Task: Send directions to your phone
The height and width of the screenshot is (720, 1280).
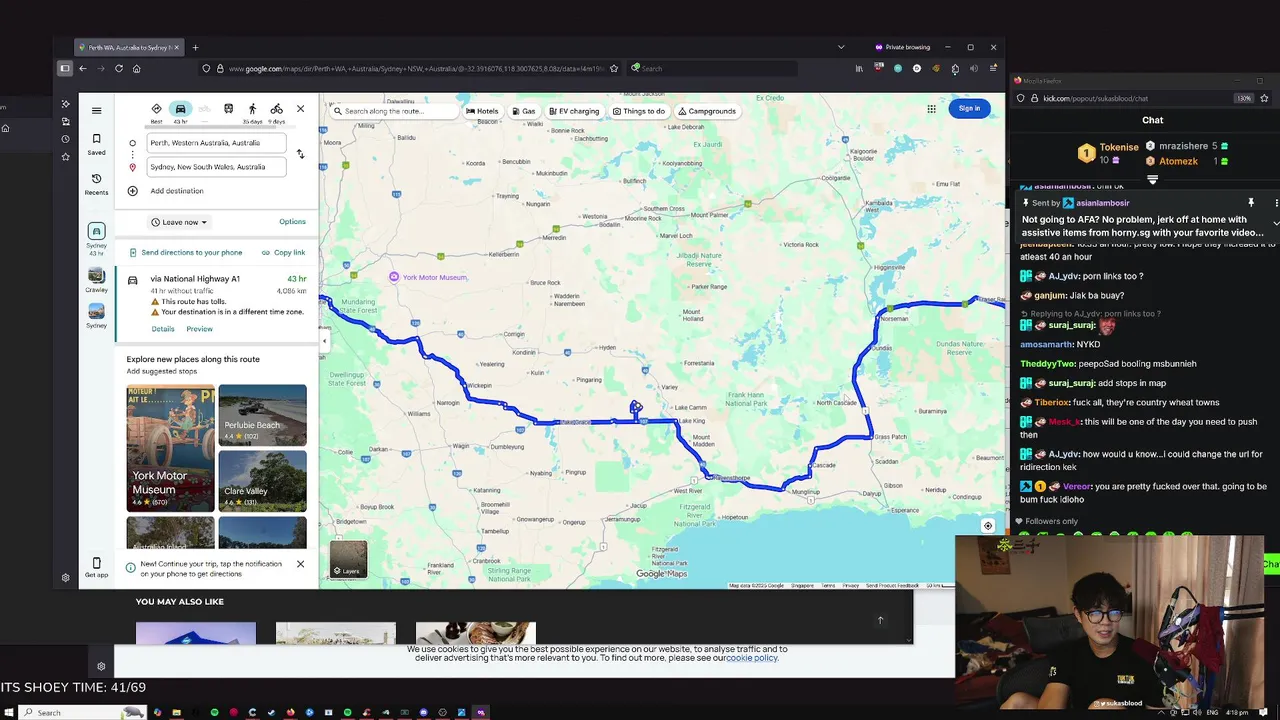Action: tap(184, 253)
